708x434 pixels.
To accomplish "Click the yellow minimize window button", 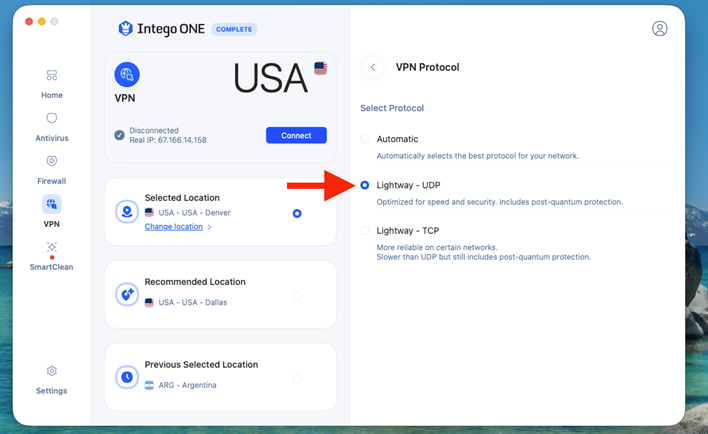I will pyautogui.click(x=42, y=21).
